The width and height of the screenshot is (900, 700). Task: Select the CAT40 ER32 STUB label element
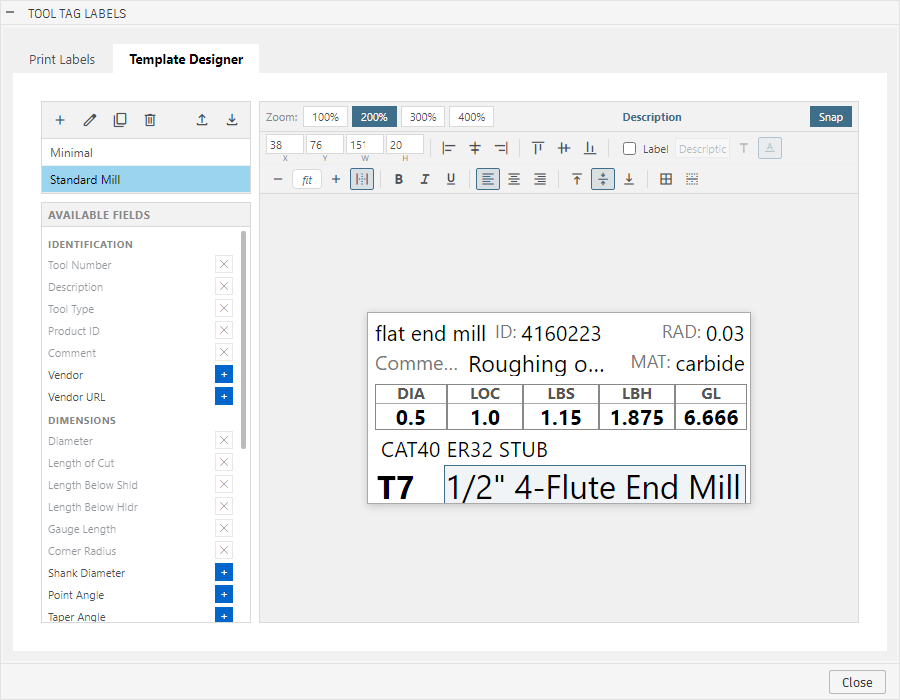[x=464, y=450]
